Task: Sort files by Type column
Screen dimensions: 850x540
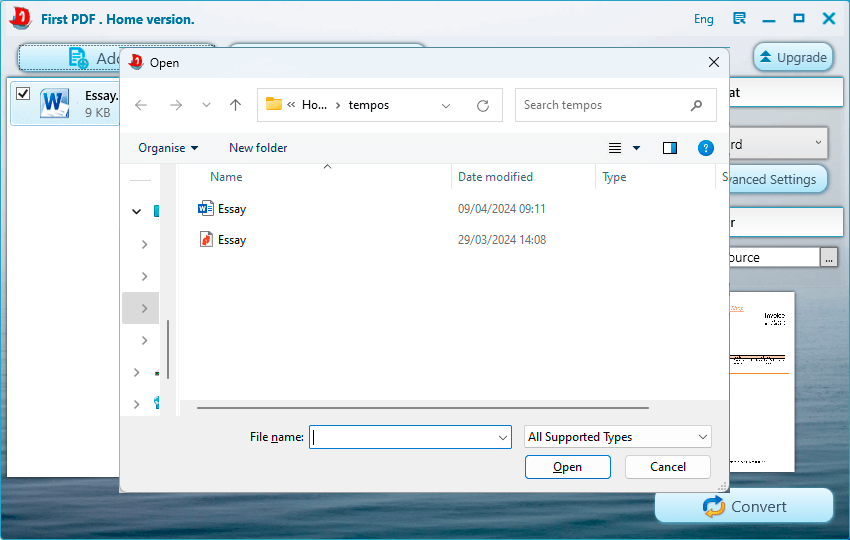Action: click(614, 177)
